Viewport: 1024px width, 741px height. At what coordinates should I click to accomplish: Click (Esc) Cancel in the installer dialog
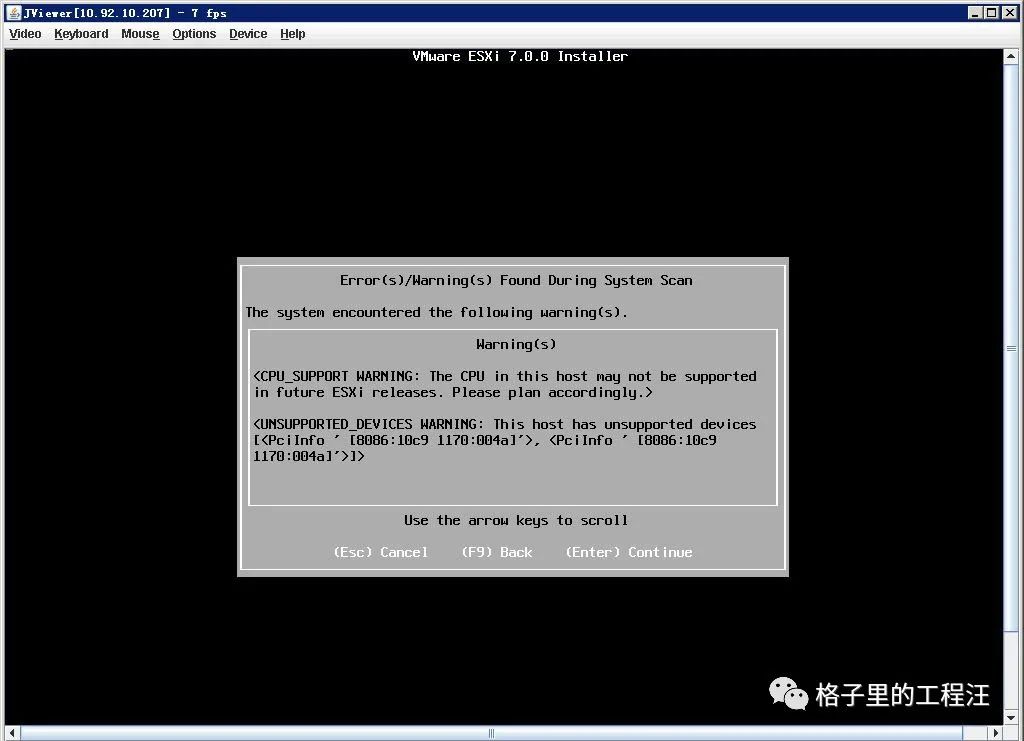(x=381, y=552)
